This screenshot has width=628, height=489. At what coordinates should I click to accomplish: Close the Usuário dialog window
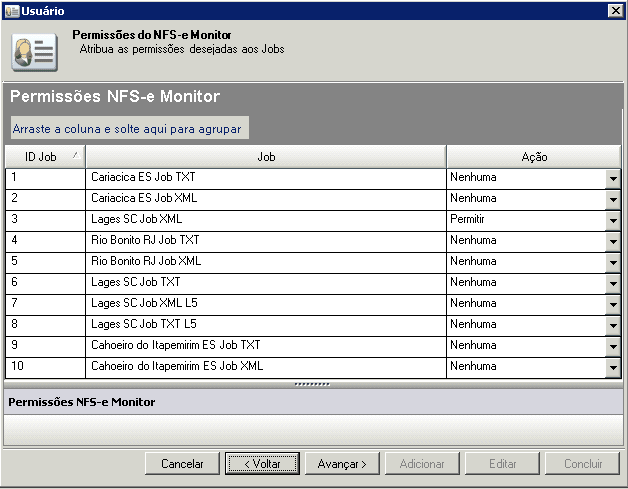pyautogui.click(x=615, y=10)
